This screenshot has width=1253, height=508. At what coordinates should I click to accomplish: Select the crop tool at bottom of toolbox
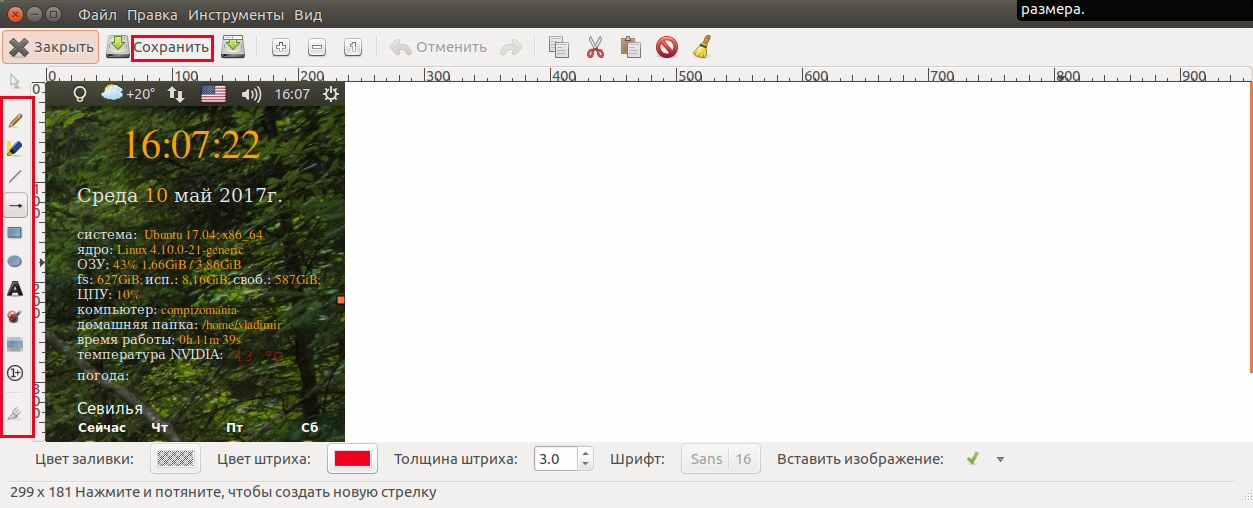(15, 413)
